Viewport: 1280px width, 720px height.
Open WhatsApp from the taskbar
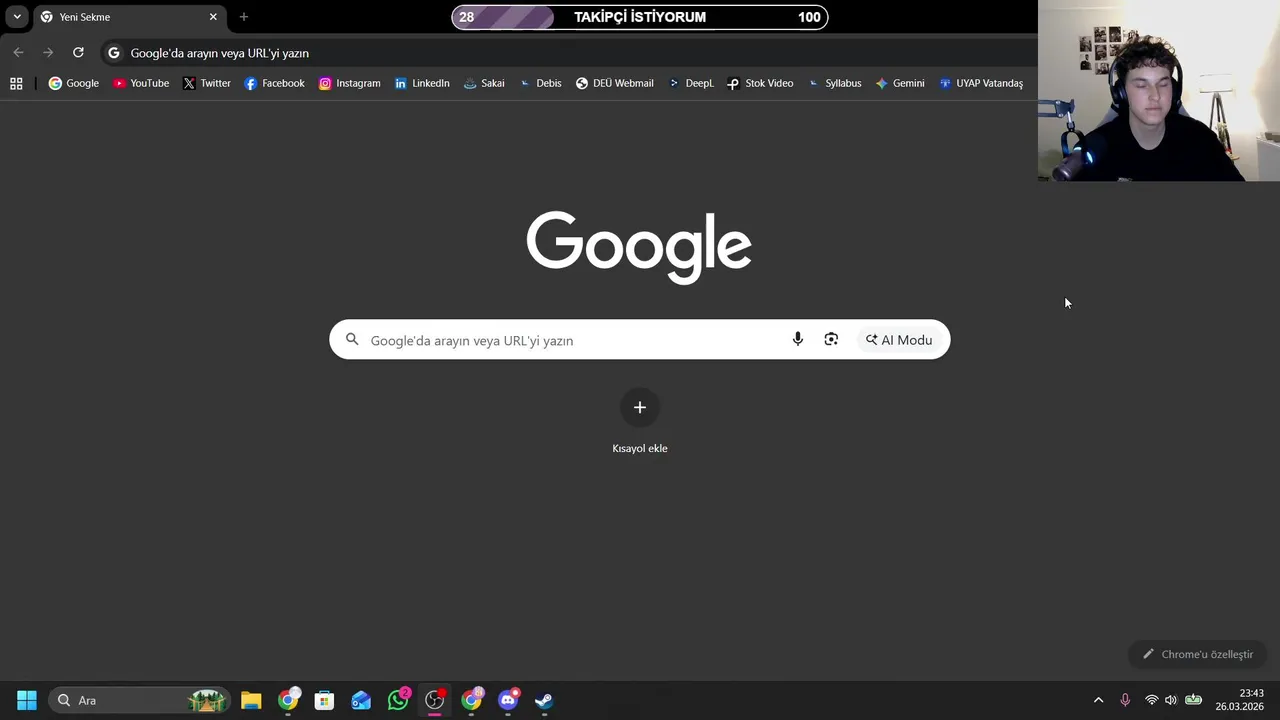tap(398, 700)
